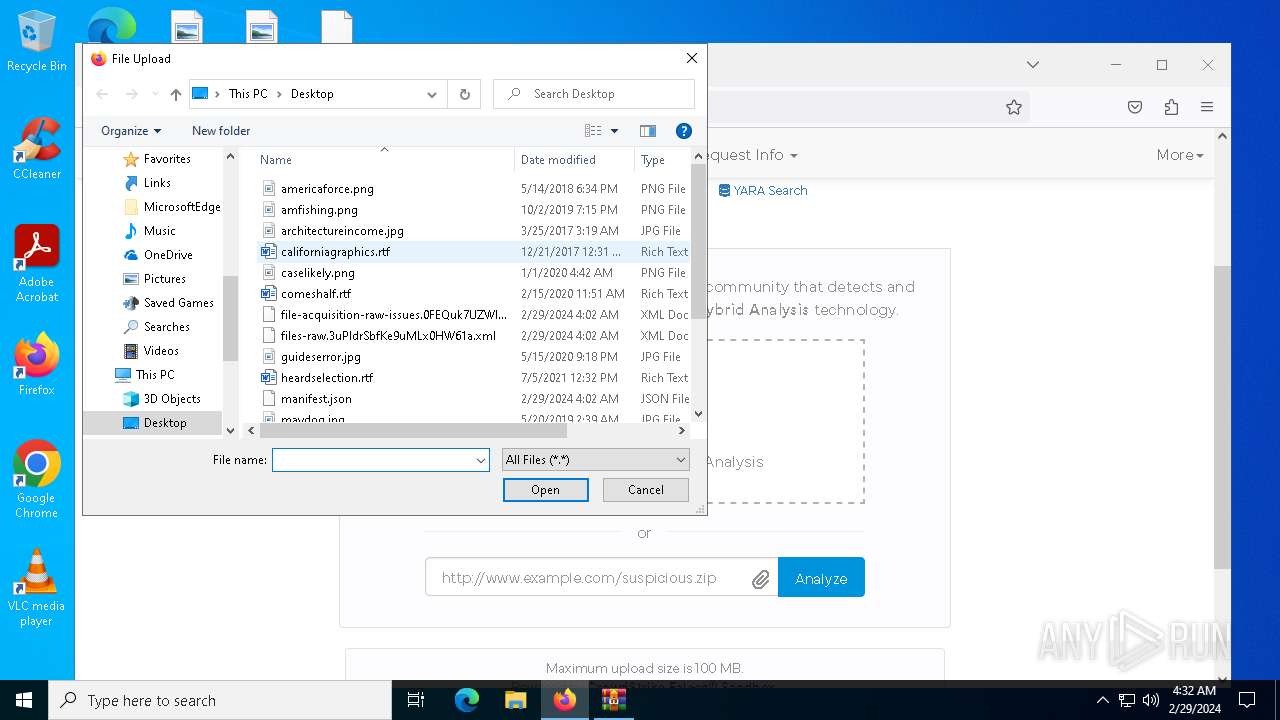The image size is (1280, 720).
Task: Switch to Firefox taskbar button
Action: (565, 700)
